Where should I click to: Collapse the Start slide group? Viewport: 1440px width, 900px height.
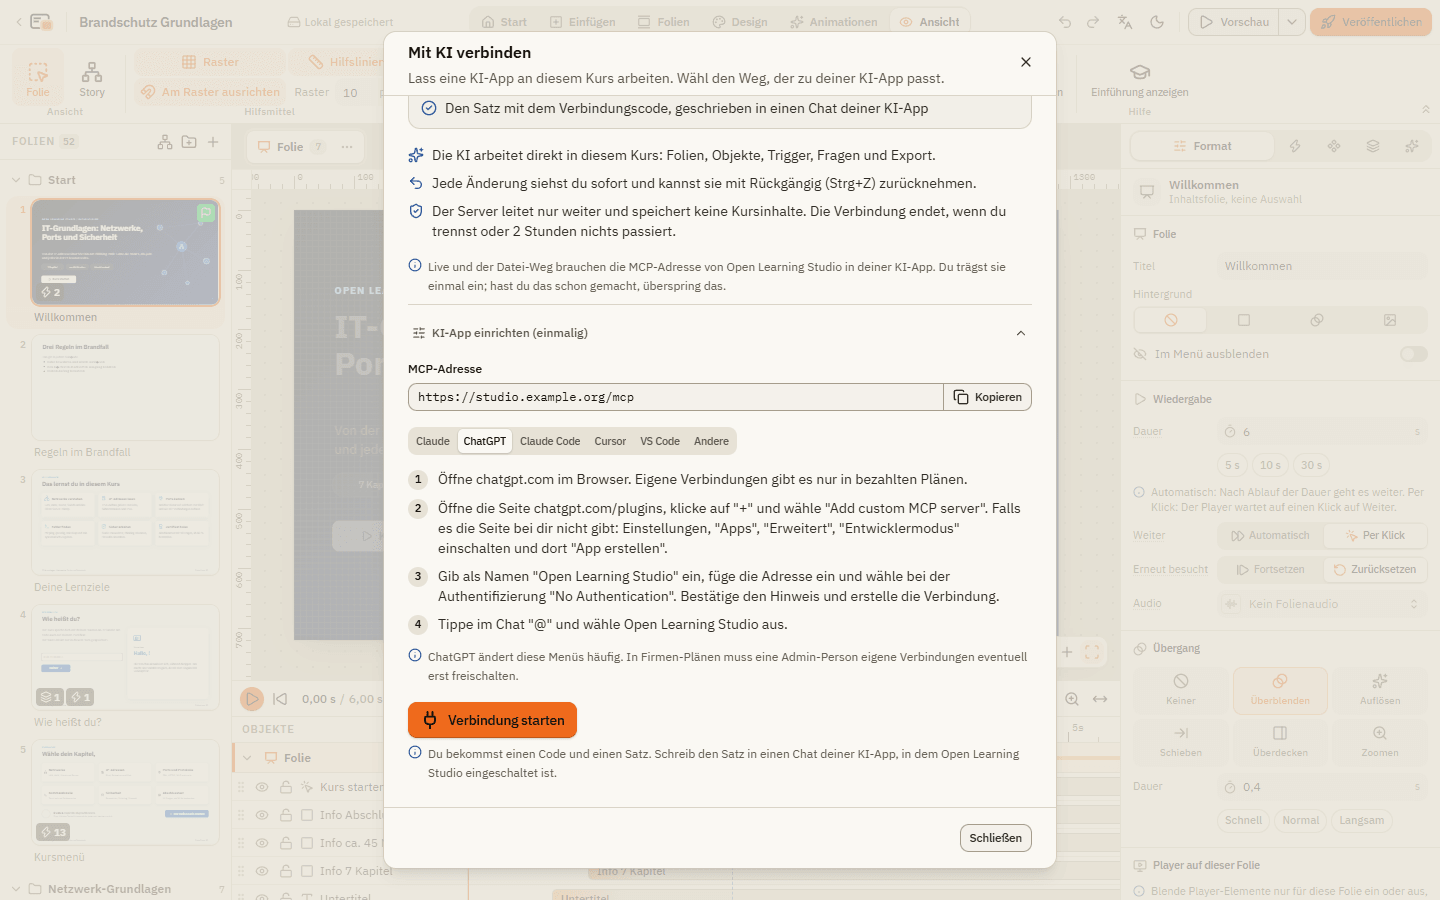click(x=16, y=180)
